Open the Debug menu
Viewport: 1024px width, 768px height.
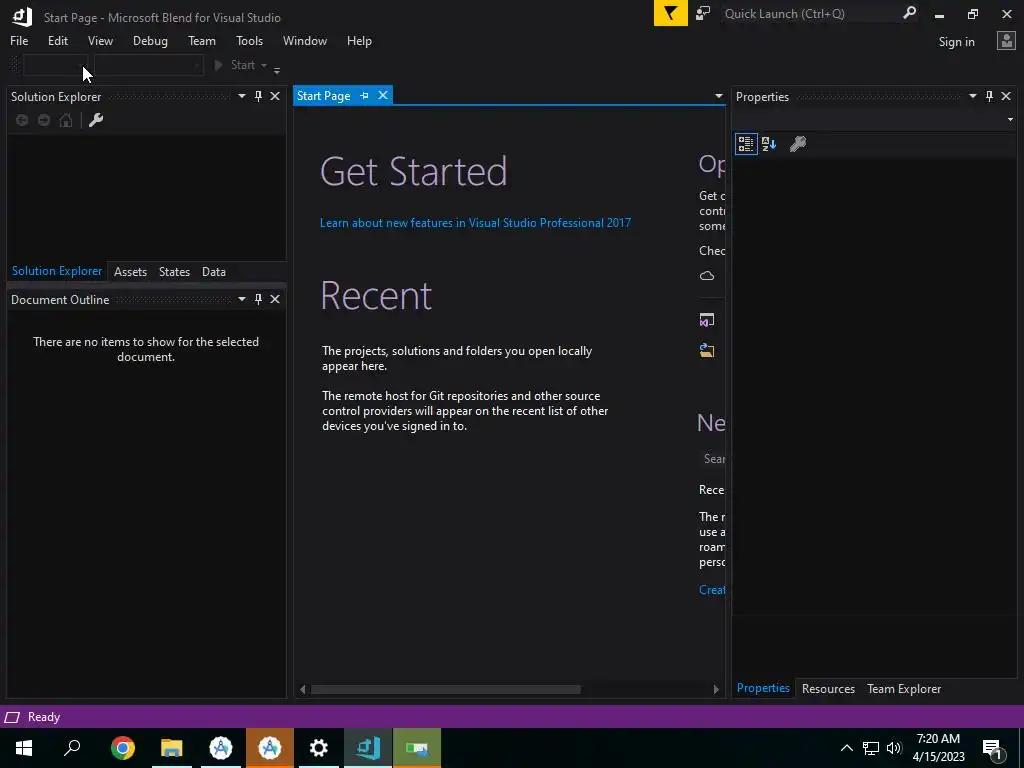(150, 41)
